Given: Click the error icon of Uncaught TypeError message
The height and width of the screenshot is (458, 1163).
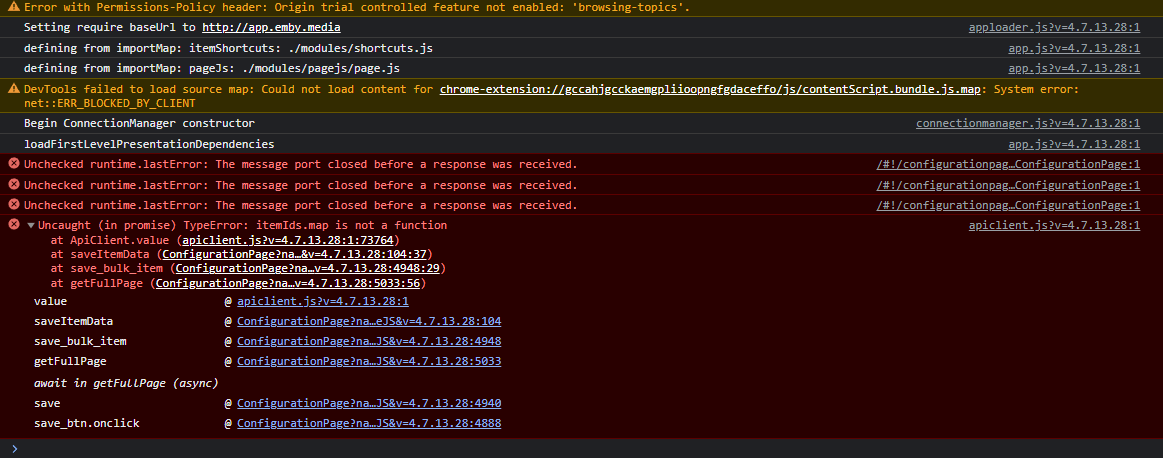Looking at the screenshot, I should [13, 224].
